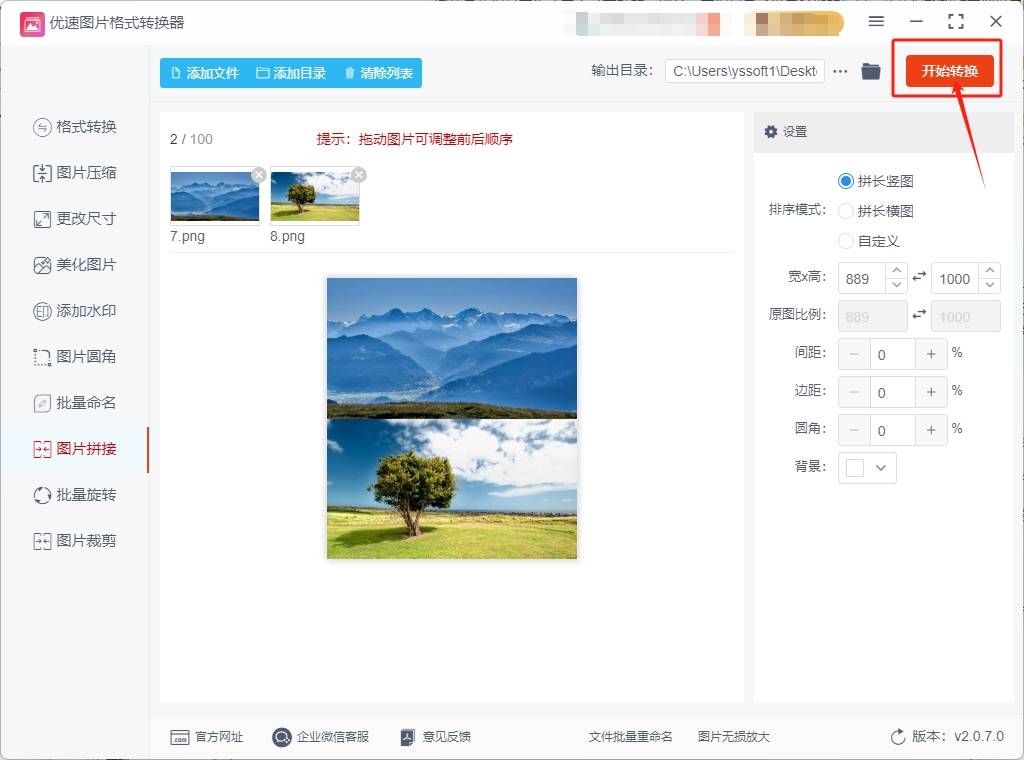Click the 边距 margin value field

893,392
